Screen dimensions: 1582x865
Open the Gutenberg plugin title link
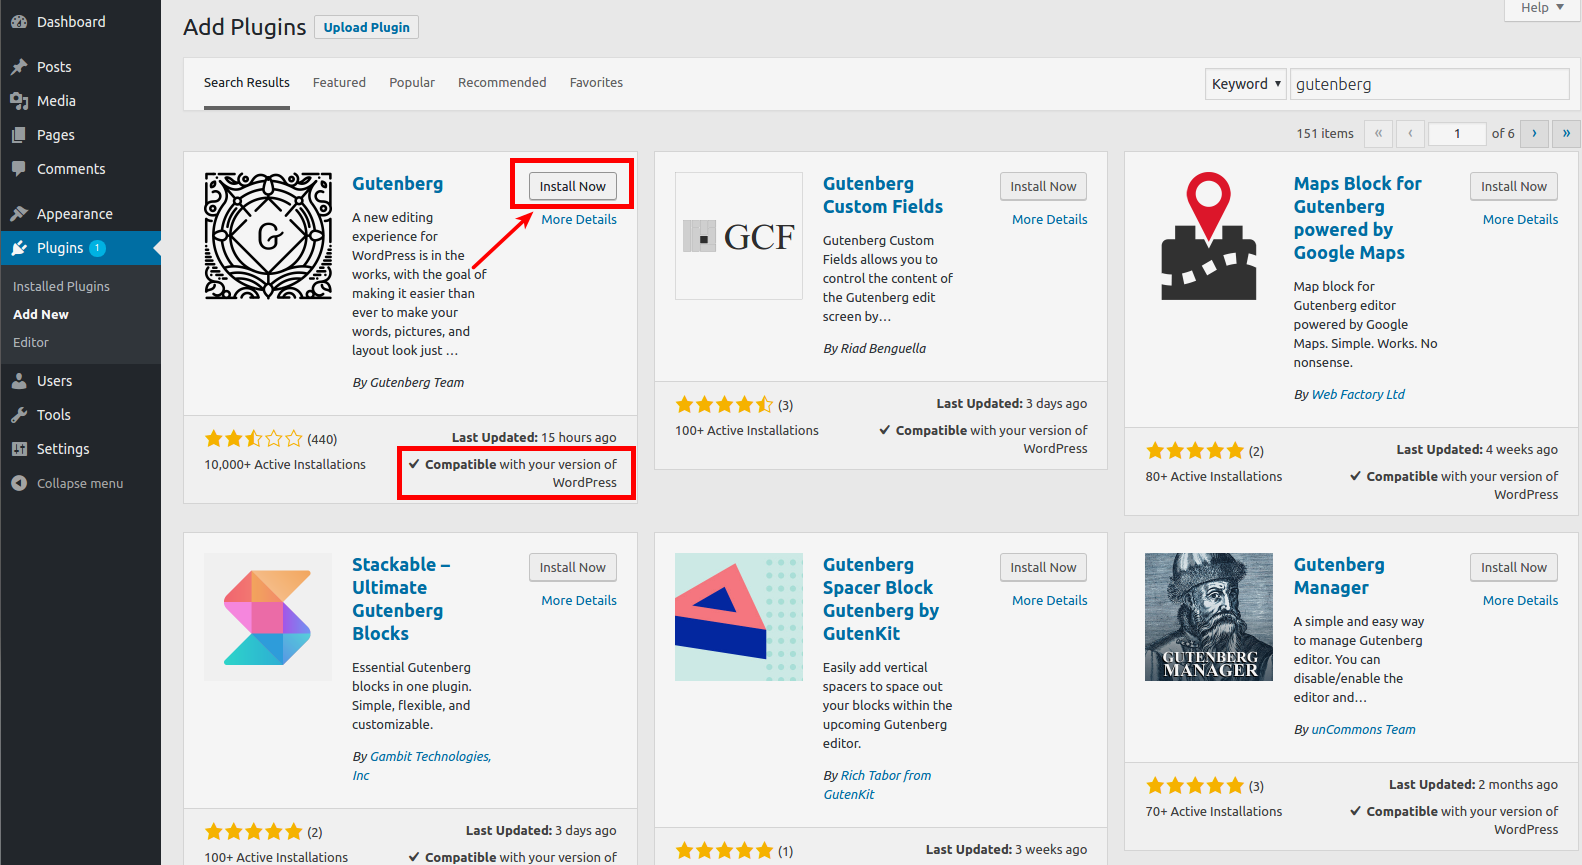[397, 184]
